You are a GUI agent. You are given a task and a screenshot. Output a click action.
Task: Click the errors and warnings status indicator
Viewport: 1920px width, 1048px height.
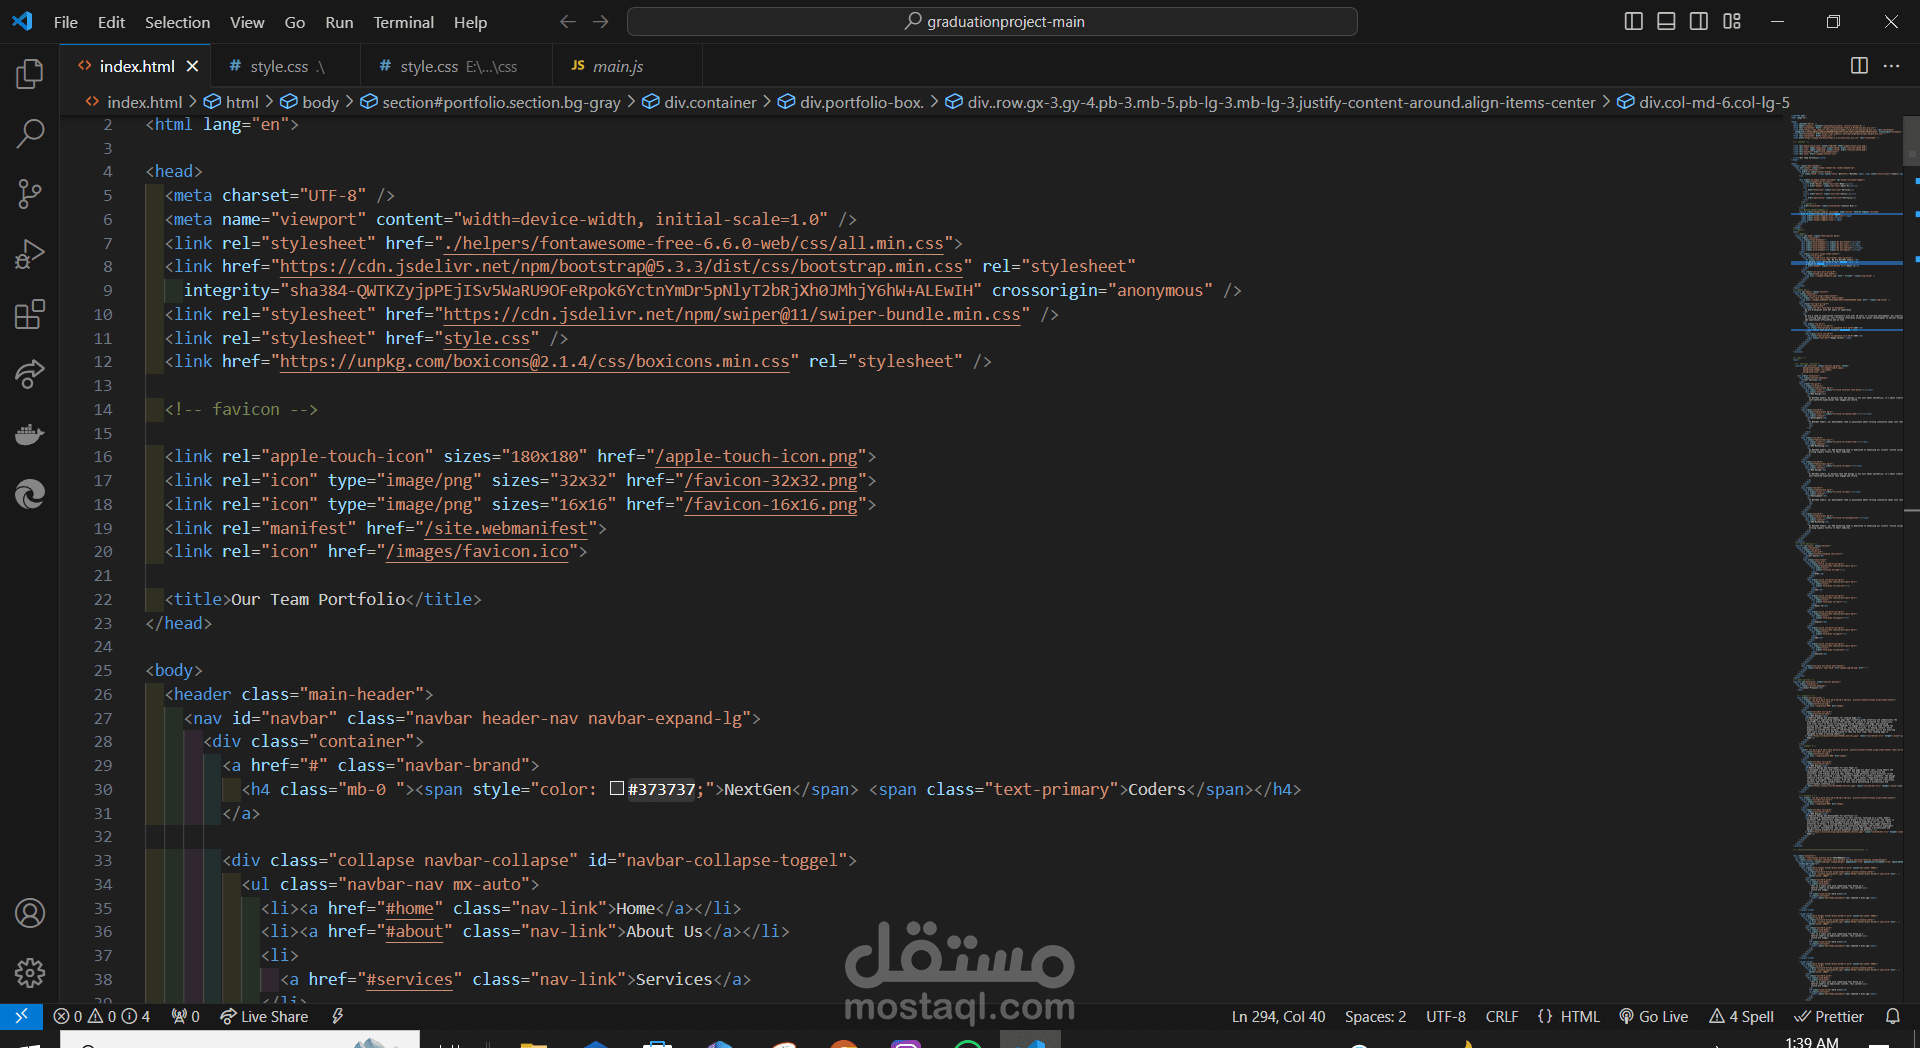point(102,1016)
